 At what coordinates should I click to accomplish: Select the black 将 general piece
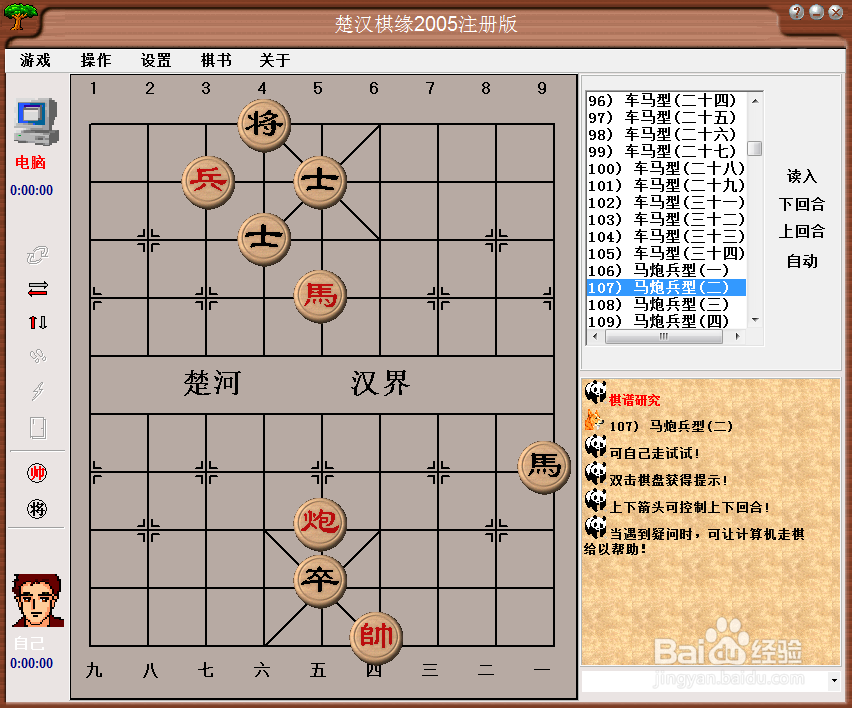click(264, 124)
